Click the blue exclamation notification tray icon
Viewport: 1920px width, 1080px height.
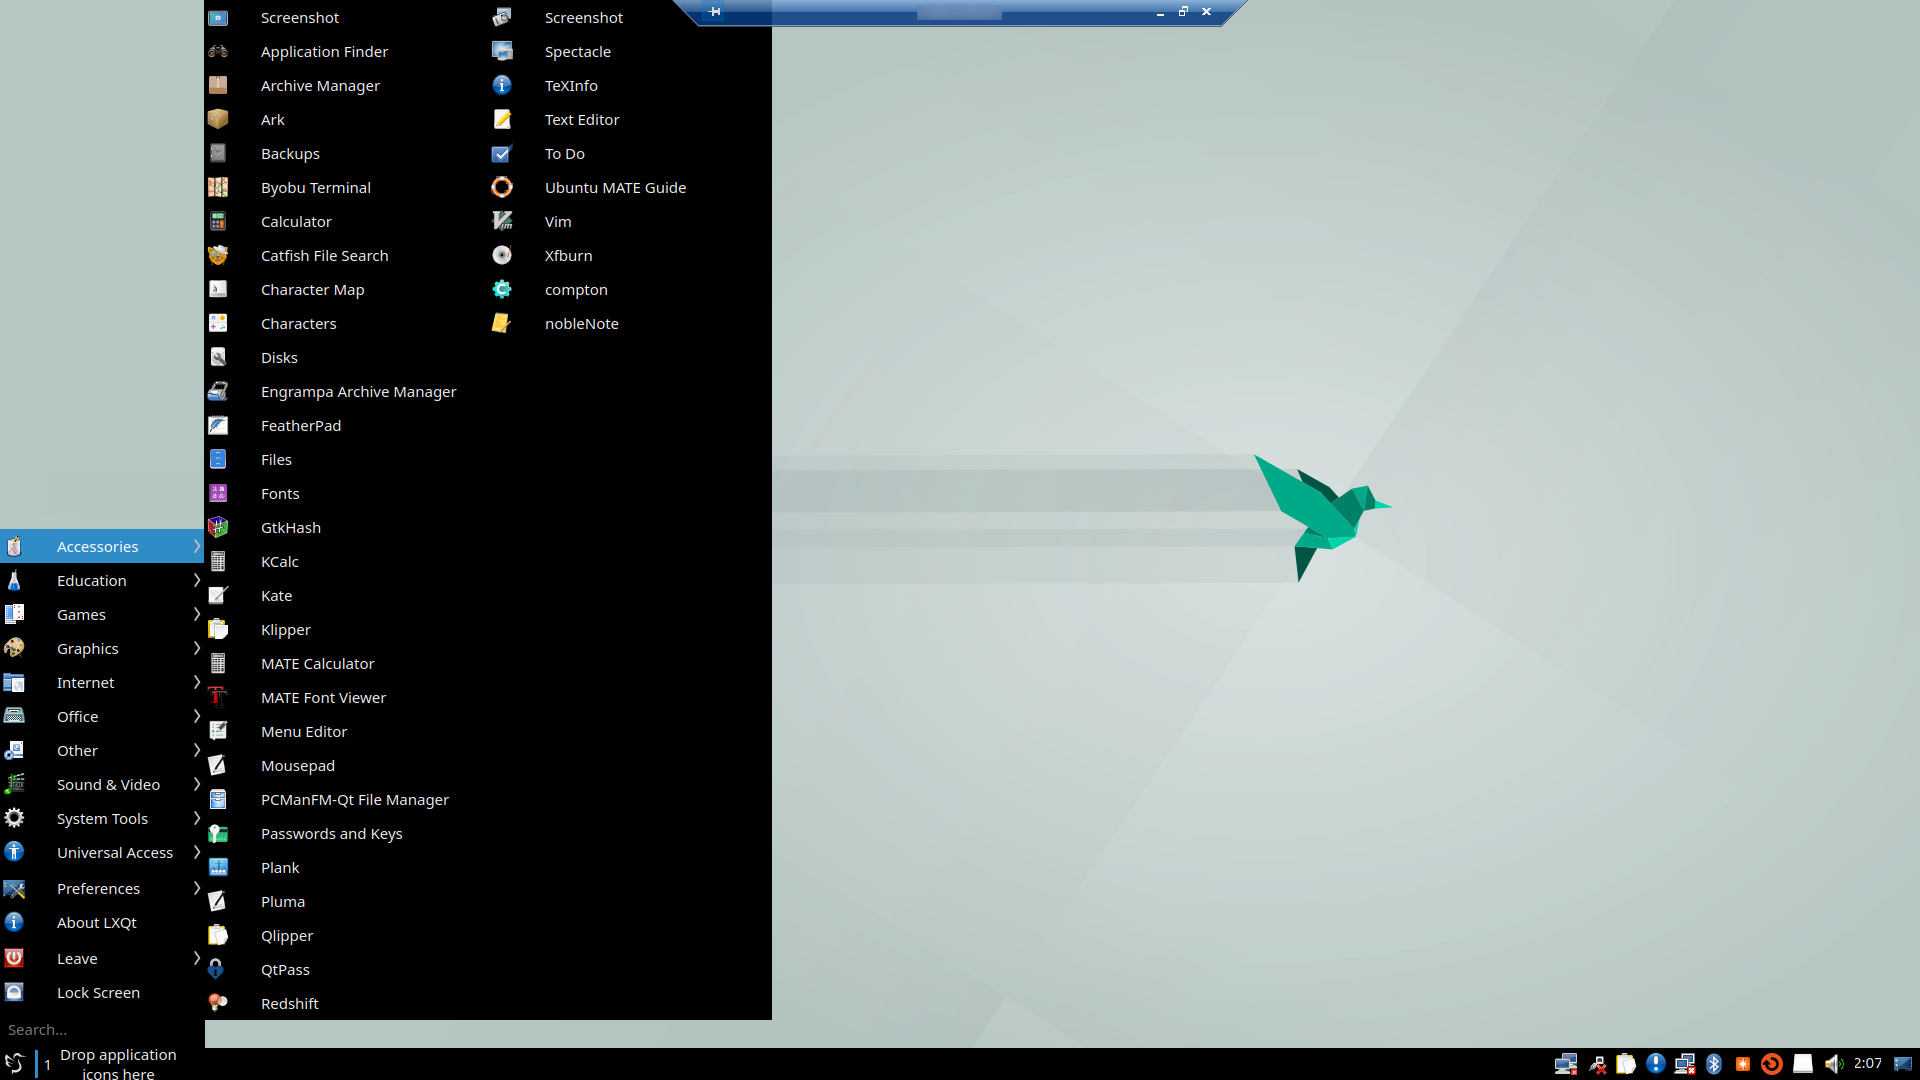[1656, 1064]
